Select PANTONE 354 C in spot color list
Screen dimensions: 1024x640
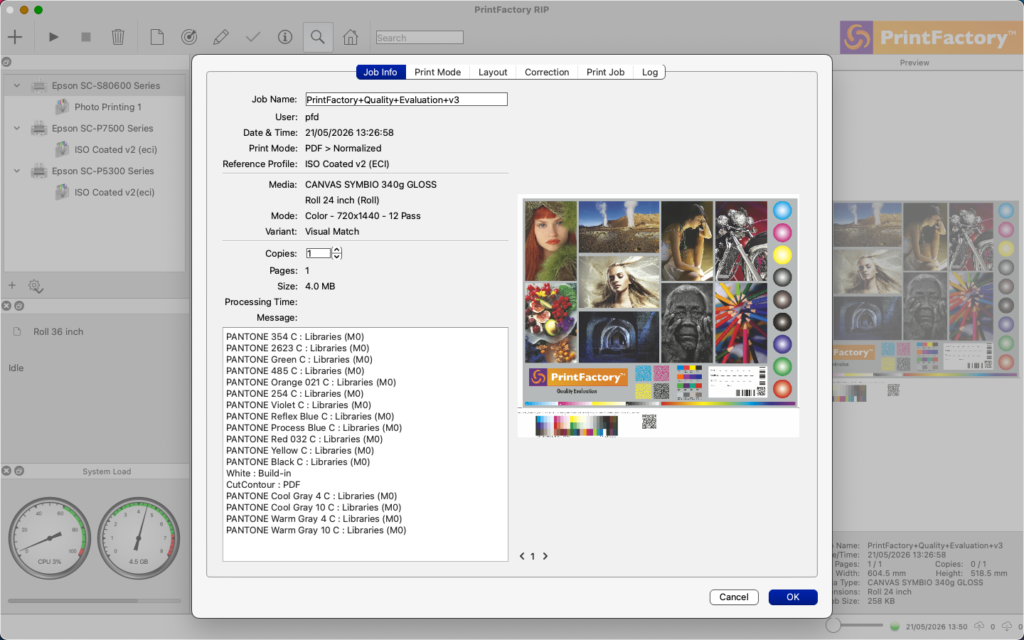point(295,337)
